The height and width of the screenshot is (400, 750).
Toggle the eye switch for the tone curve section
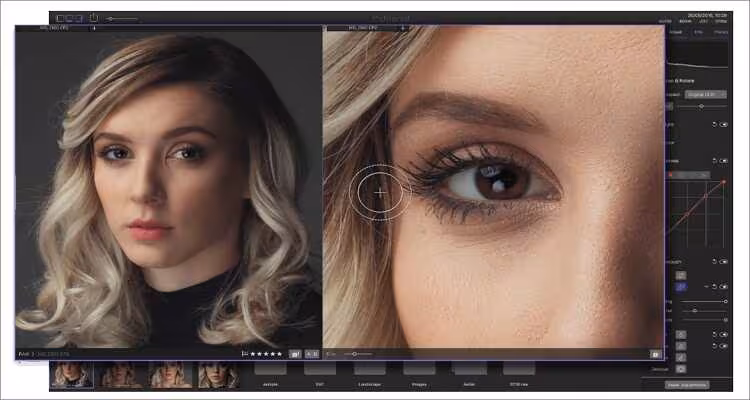coord(724,161)
